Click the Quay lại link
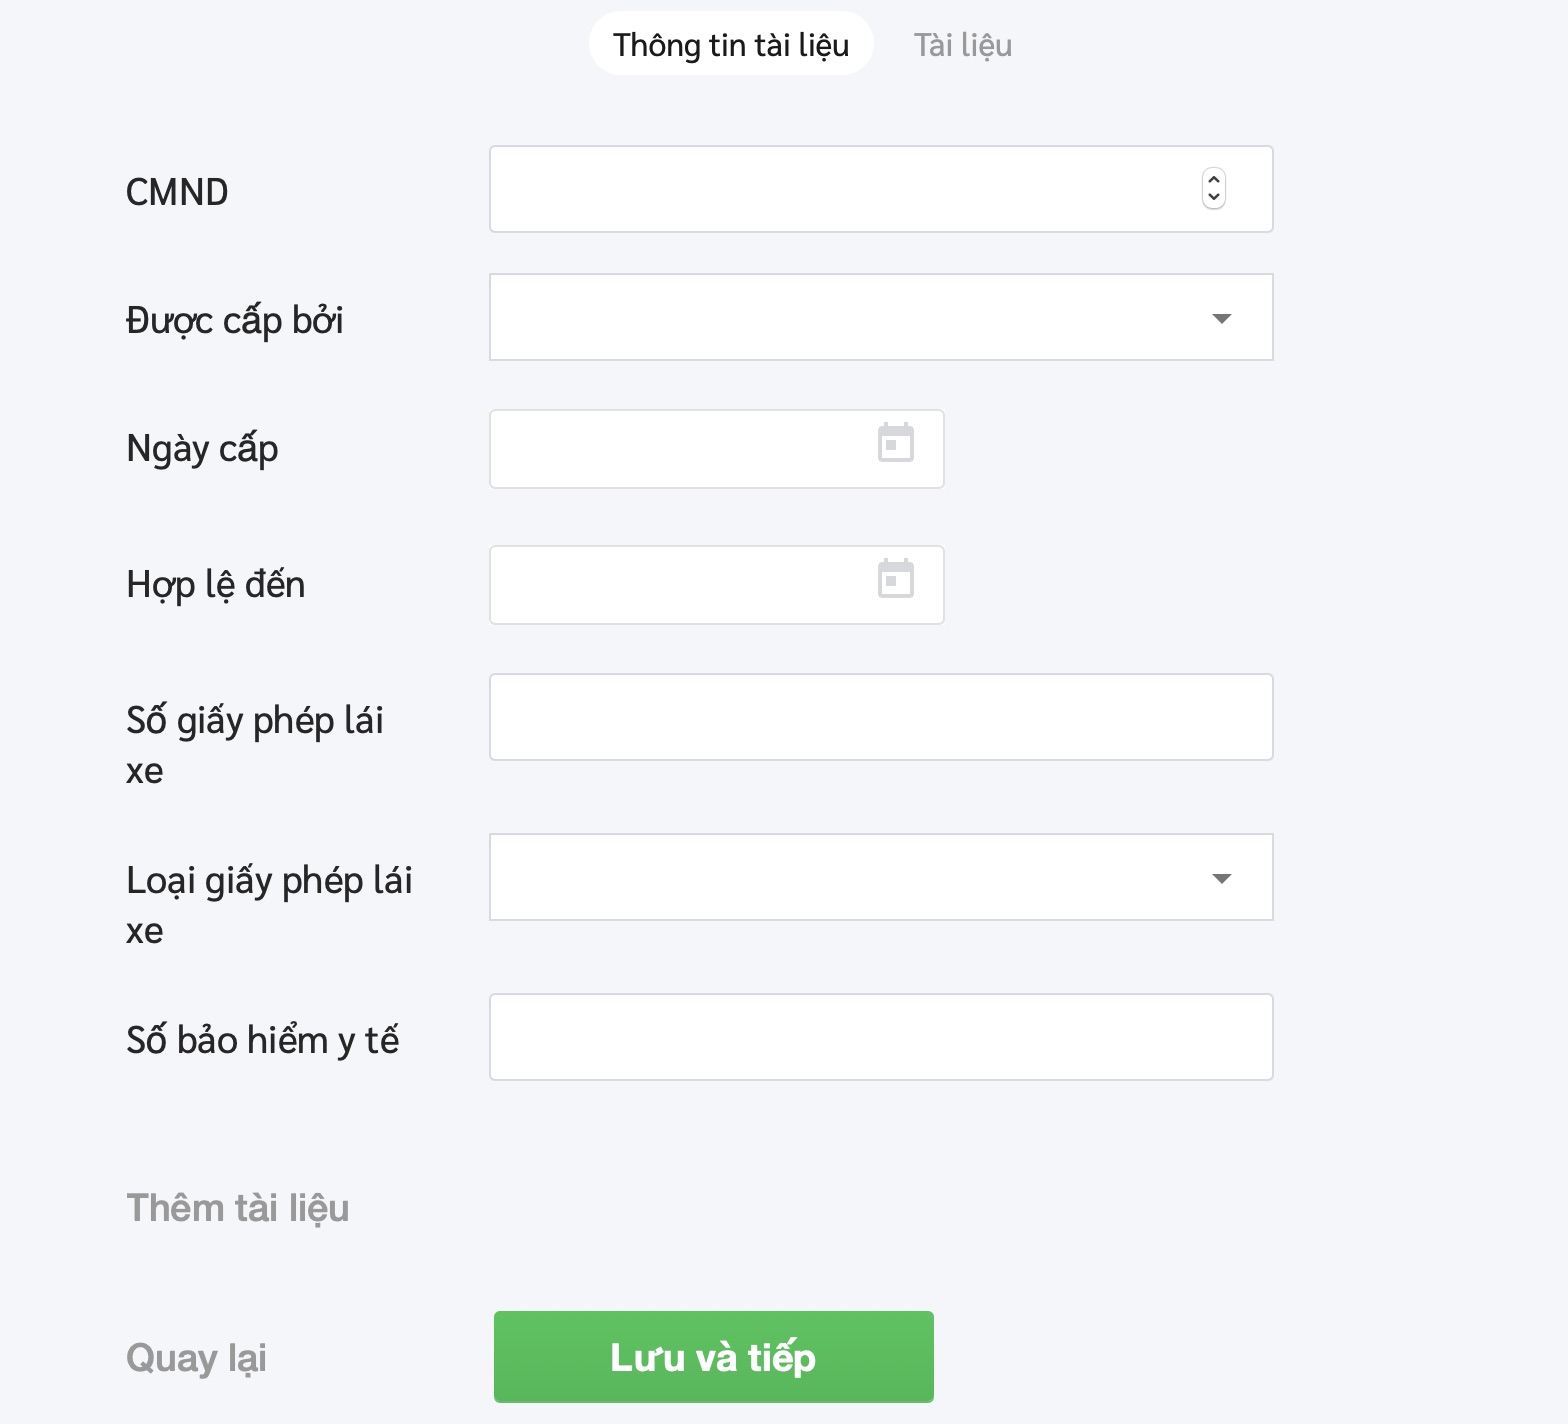This screenshot has height=1424, width=1568. pos(196,1358)
